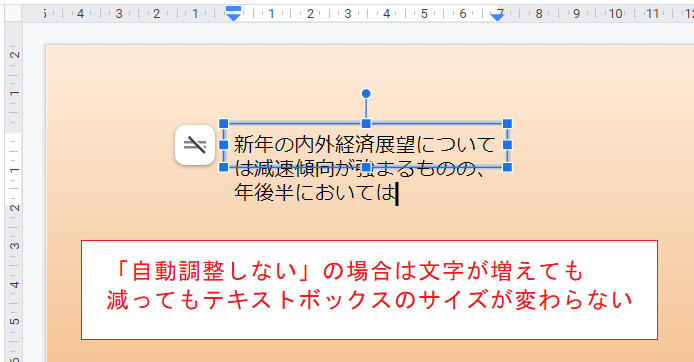
Task: Click text line 'は減速傾向が強まるものの、'
Action: [x=360, y=169]
